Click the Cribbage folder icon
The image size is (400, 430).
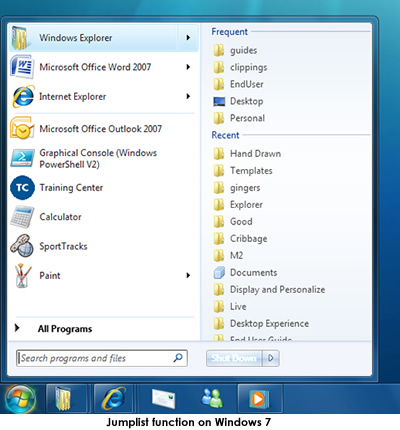[x=219, y=239]
